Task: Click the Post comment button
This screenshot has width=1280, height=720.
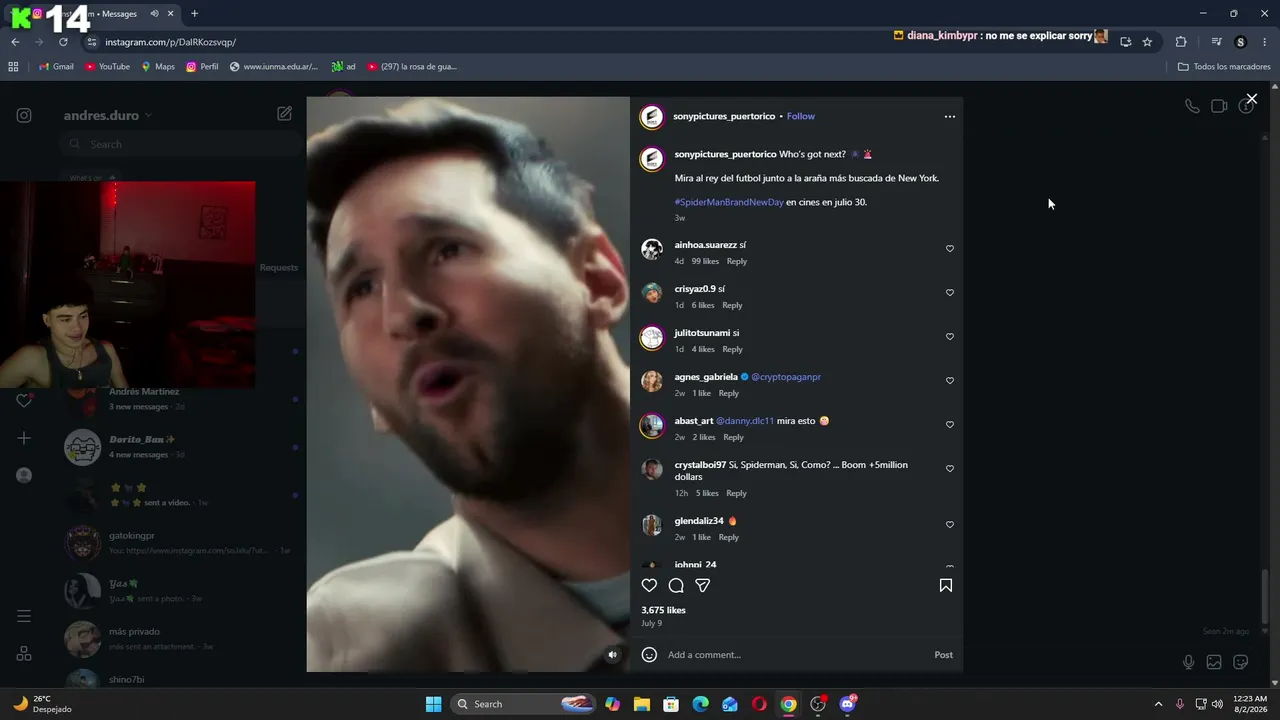Action: pyautogui.click(x=944, y=655)
